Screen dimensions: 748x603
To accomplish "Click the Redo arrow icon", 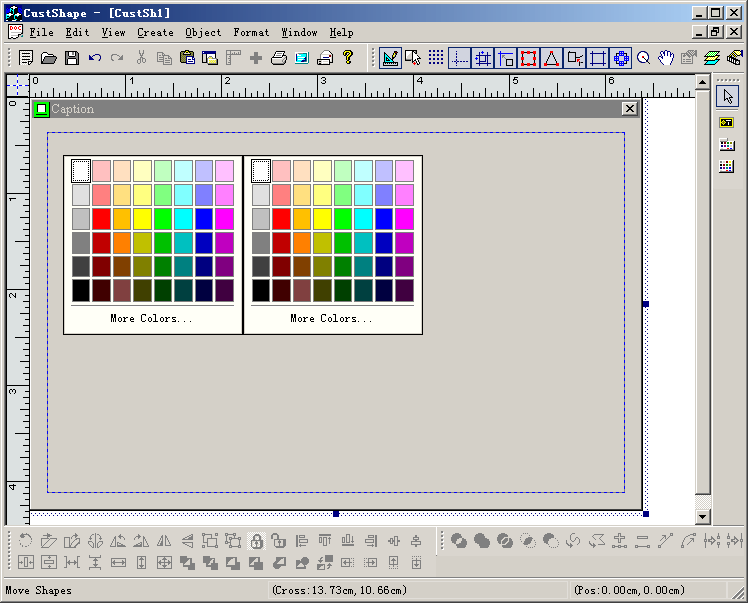I will tap(117, 58).
